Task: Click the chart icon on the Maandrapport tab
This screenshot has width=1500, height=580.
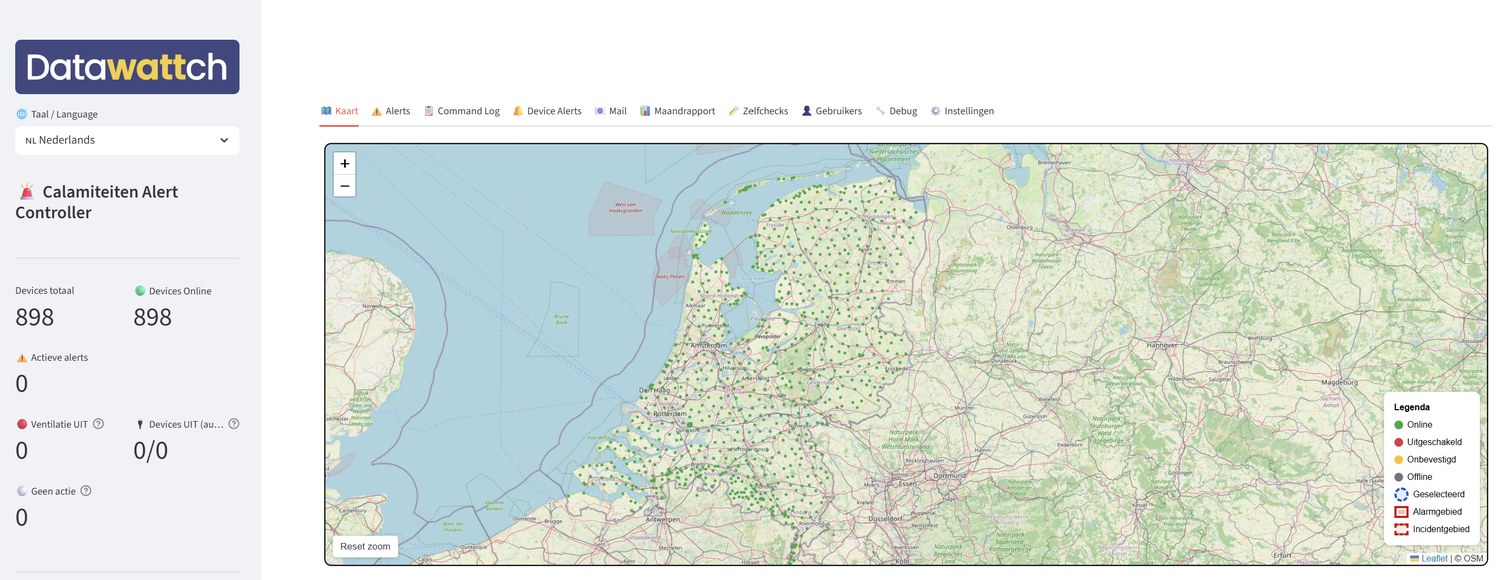Action: (x=645, y=111)
